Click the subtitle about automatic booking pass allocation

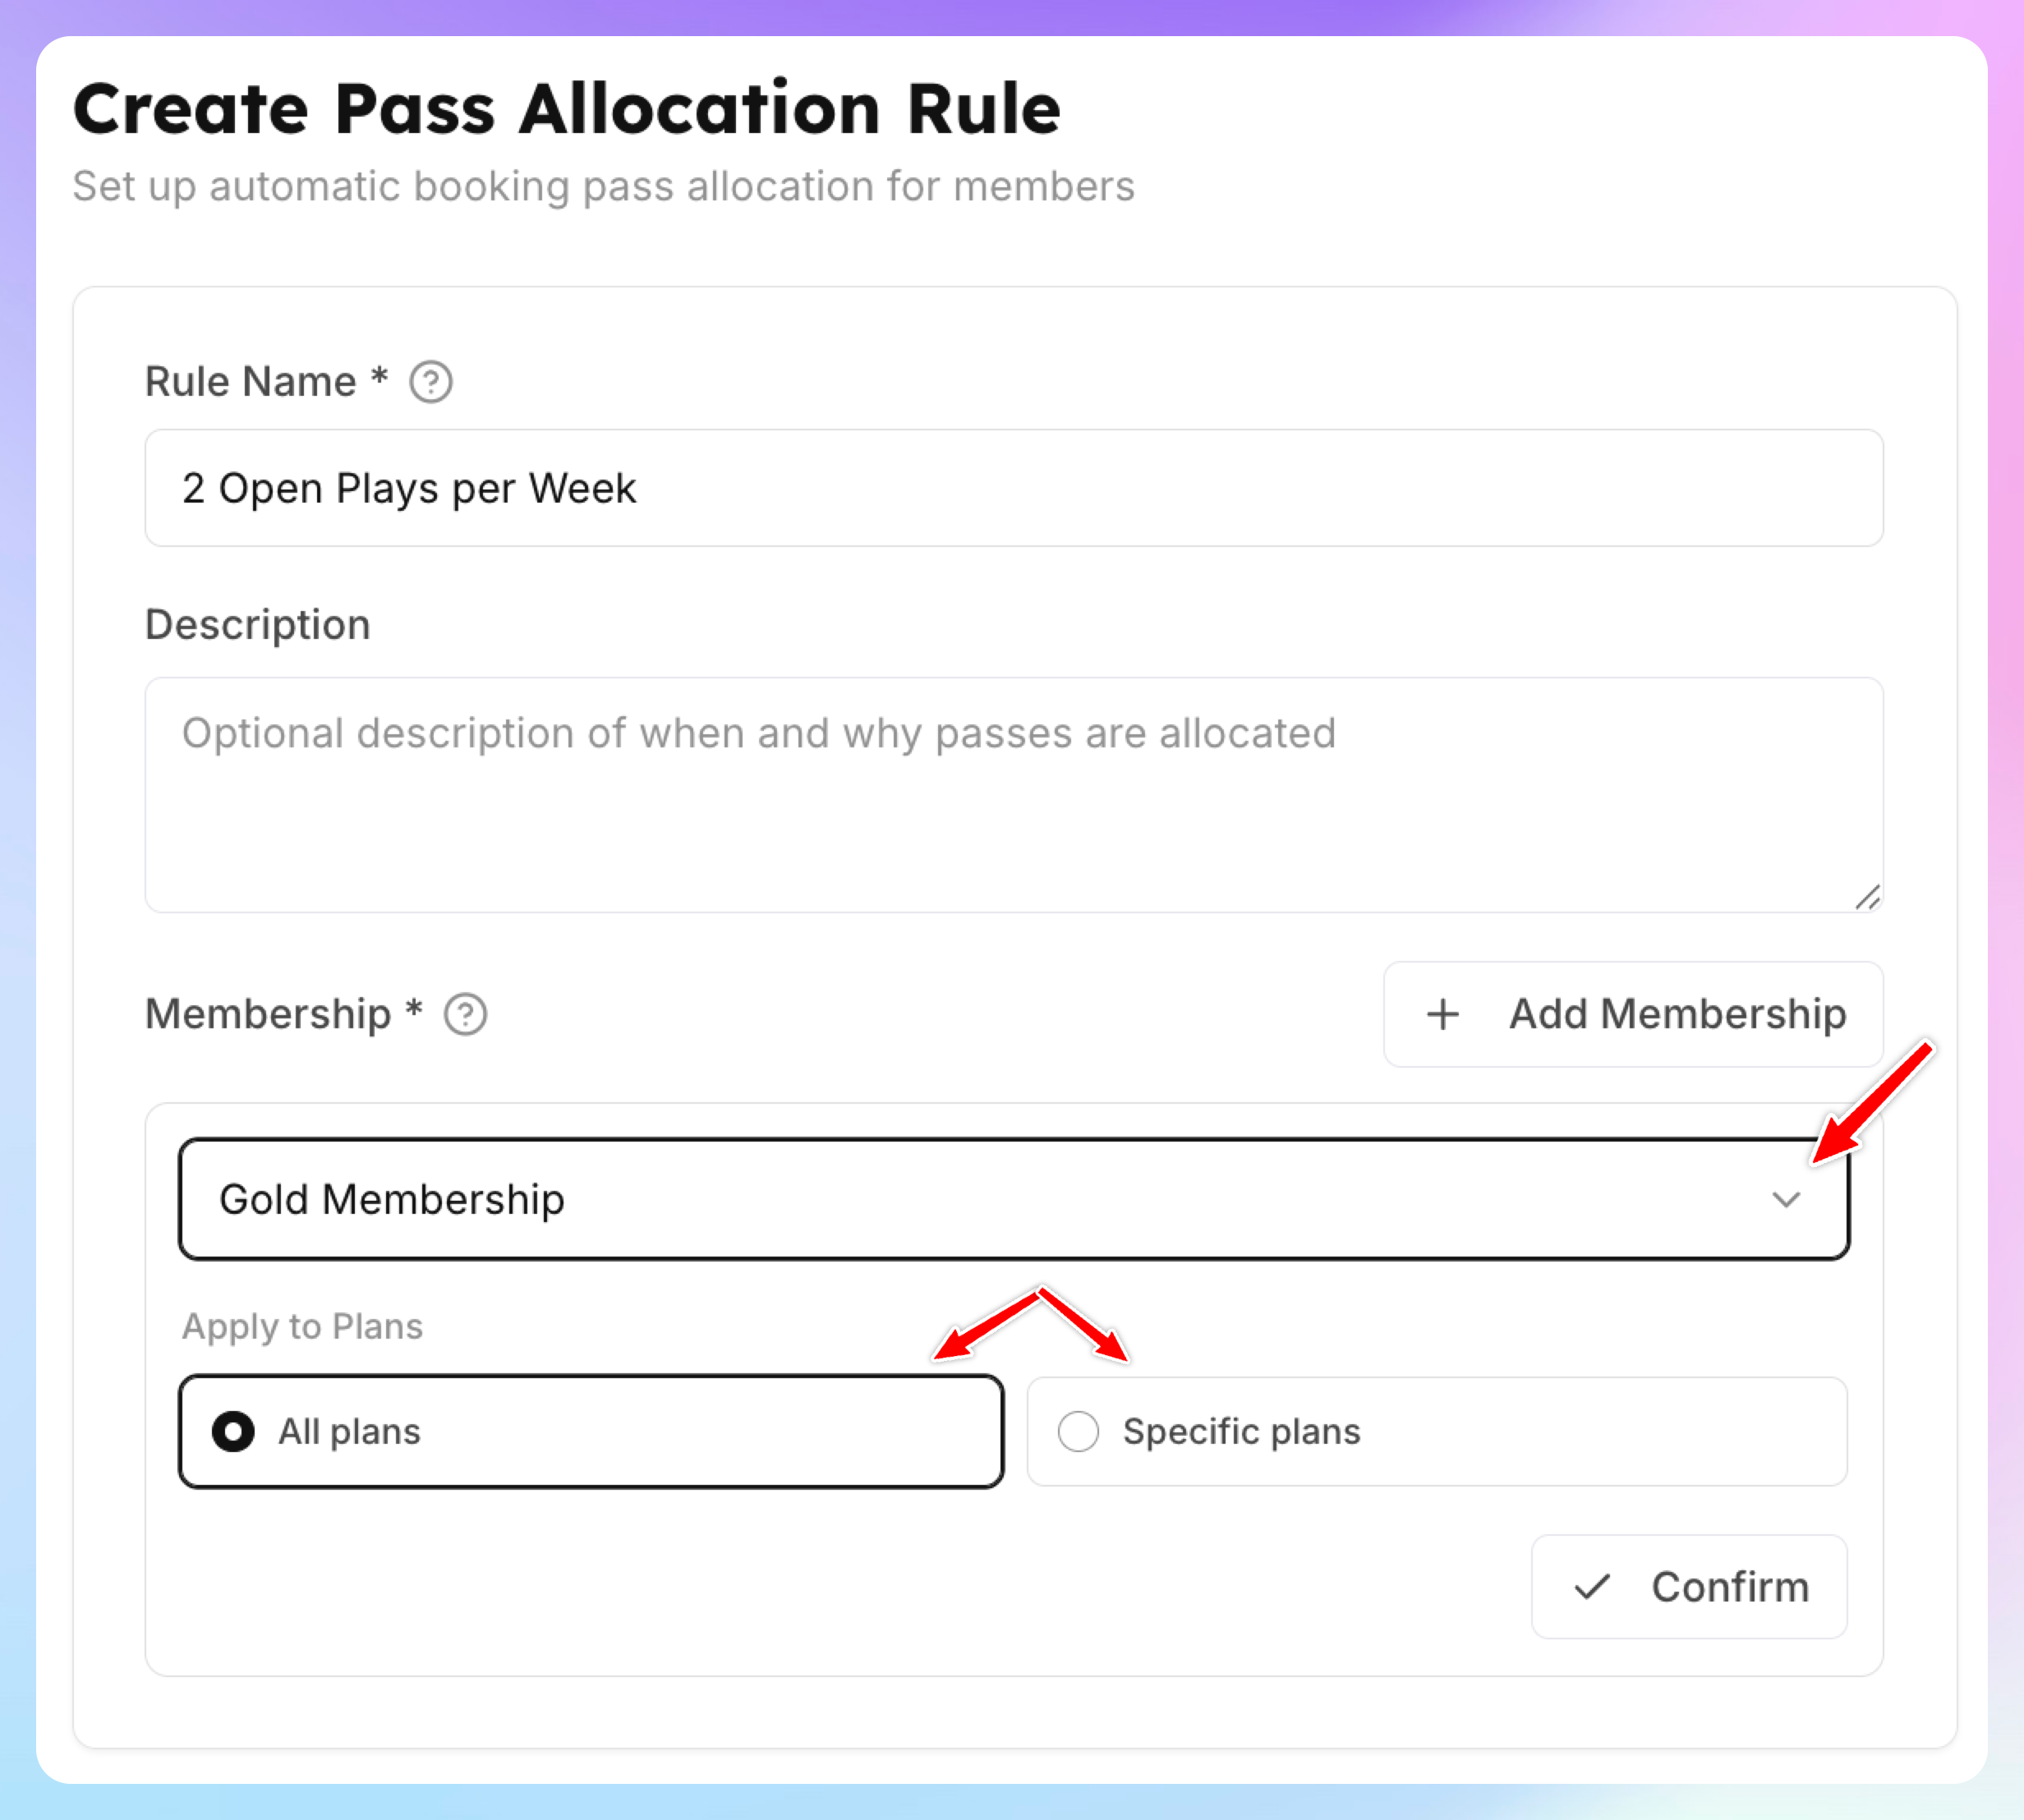[603, 187]
